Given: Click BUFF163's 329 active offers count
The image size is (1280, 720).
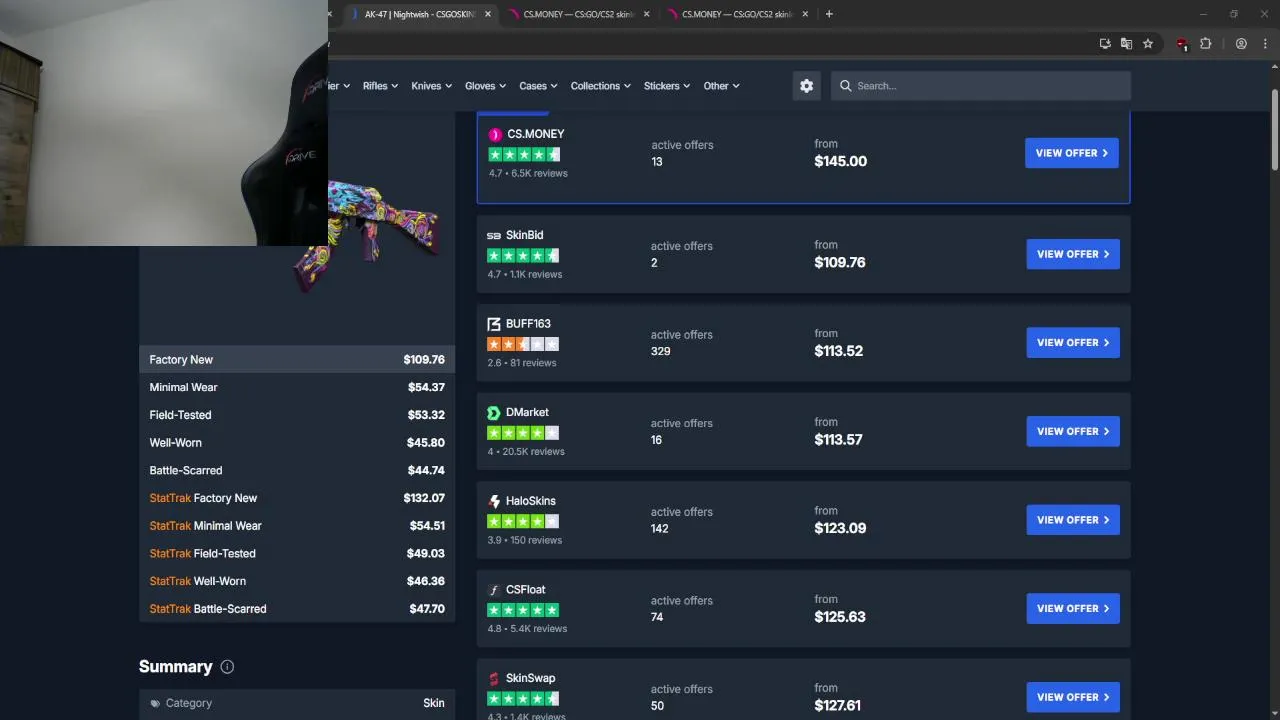Looking at the screenshot, I should tap(660, 351).
